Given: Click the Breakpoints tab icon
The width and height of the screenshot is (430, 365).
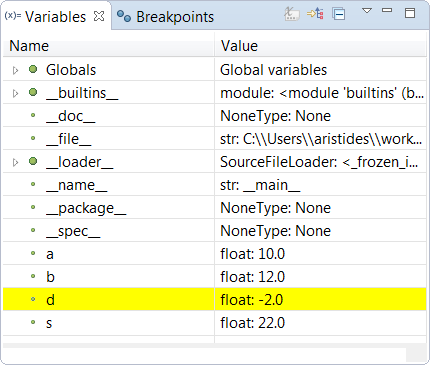Looking at the screenshot, I should tap(124, 16).
